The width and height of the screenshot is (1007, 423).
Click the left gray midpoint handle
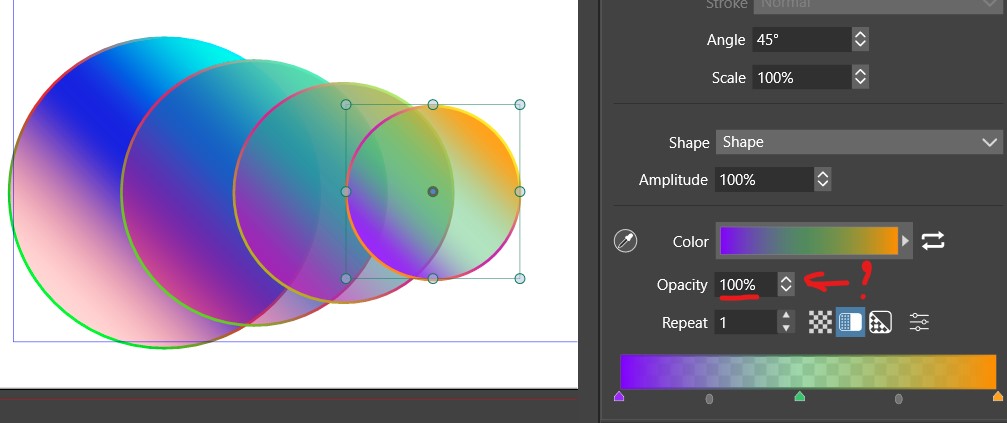click(709, 399)
